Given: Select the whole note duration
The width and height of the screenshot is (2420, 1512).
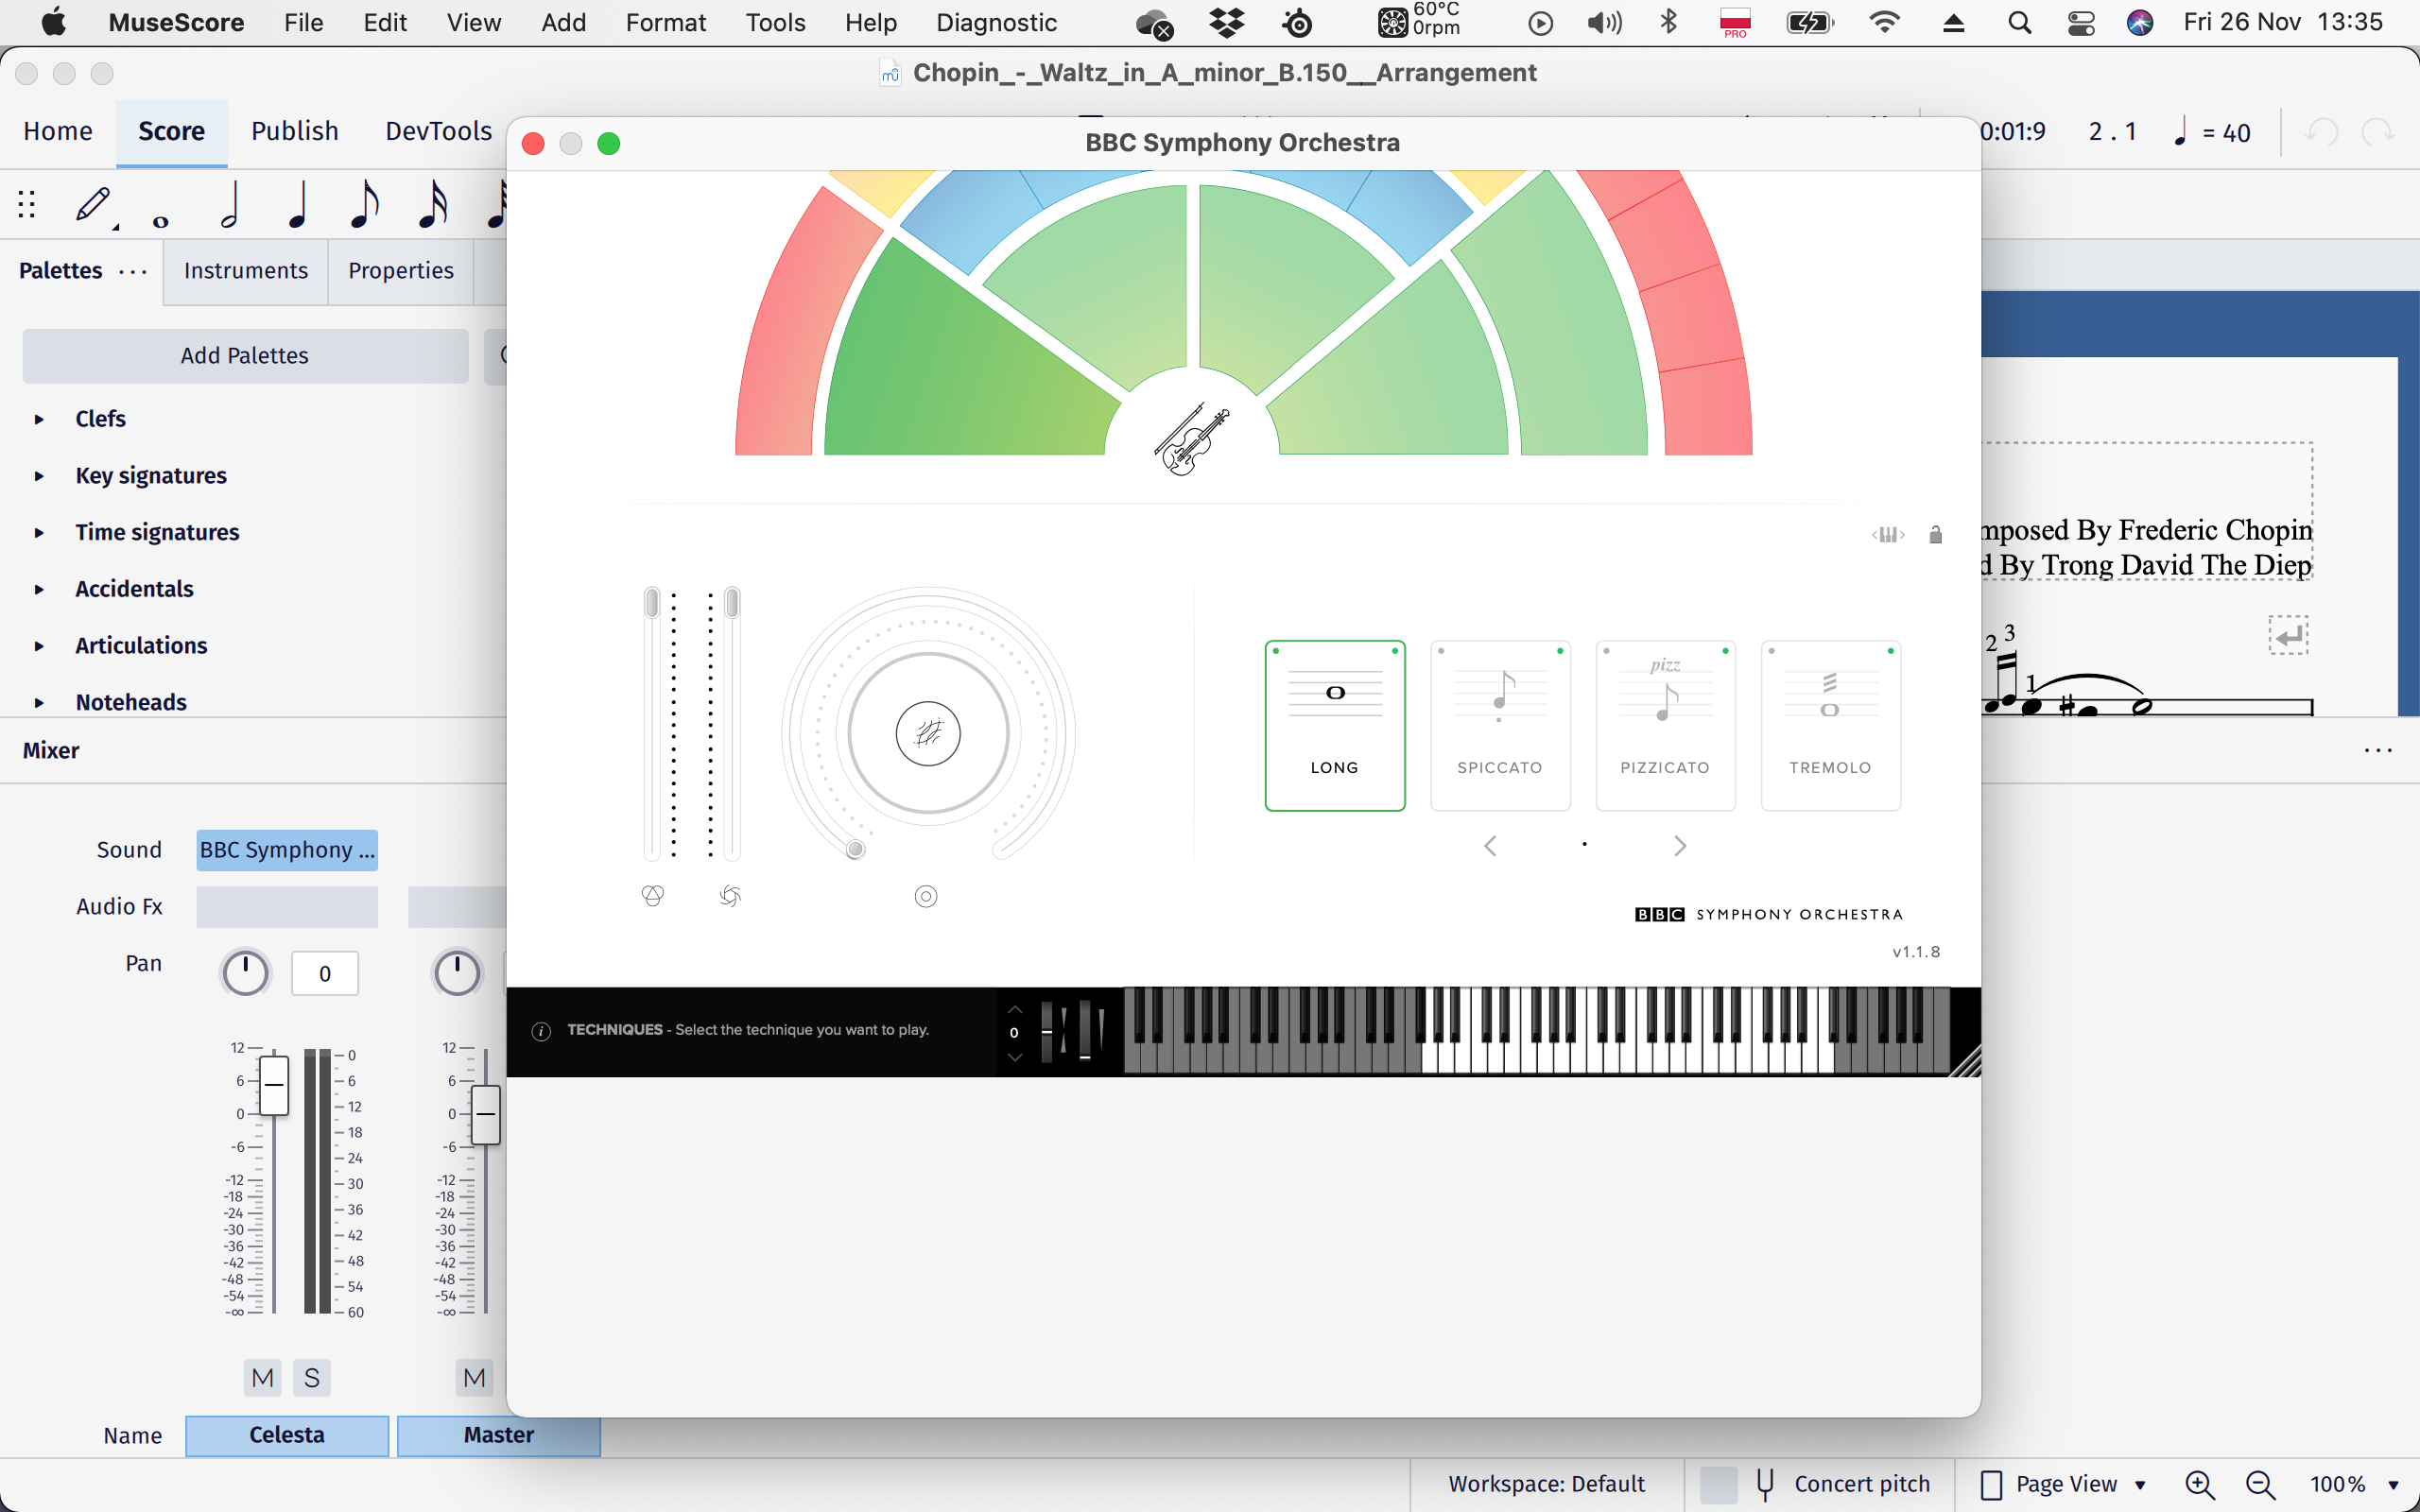Looking at the screenshot, I should (x=160, y=210).
